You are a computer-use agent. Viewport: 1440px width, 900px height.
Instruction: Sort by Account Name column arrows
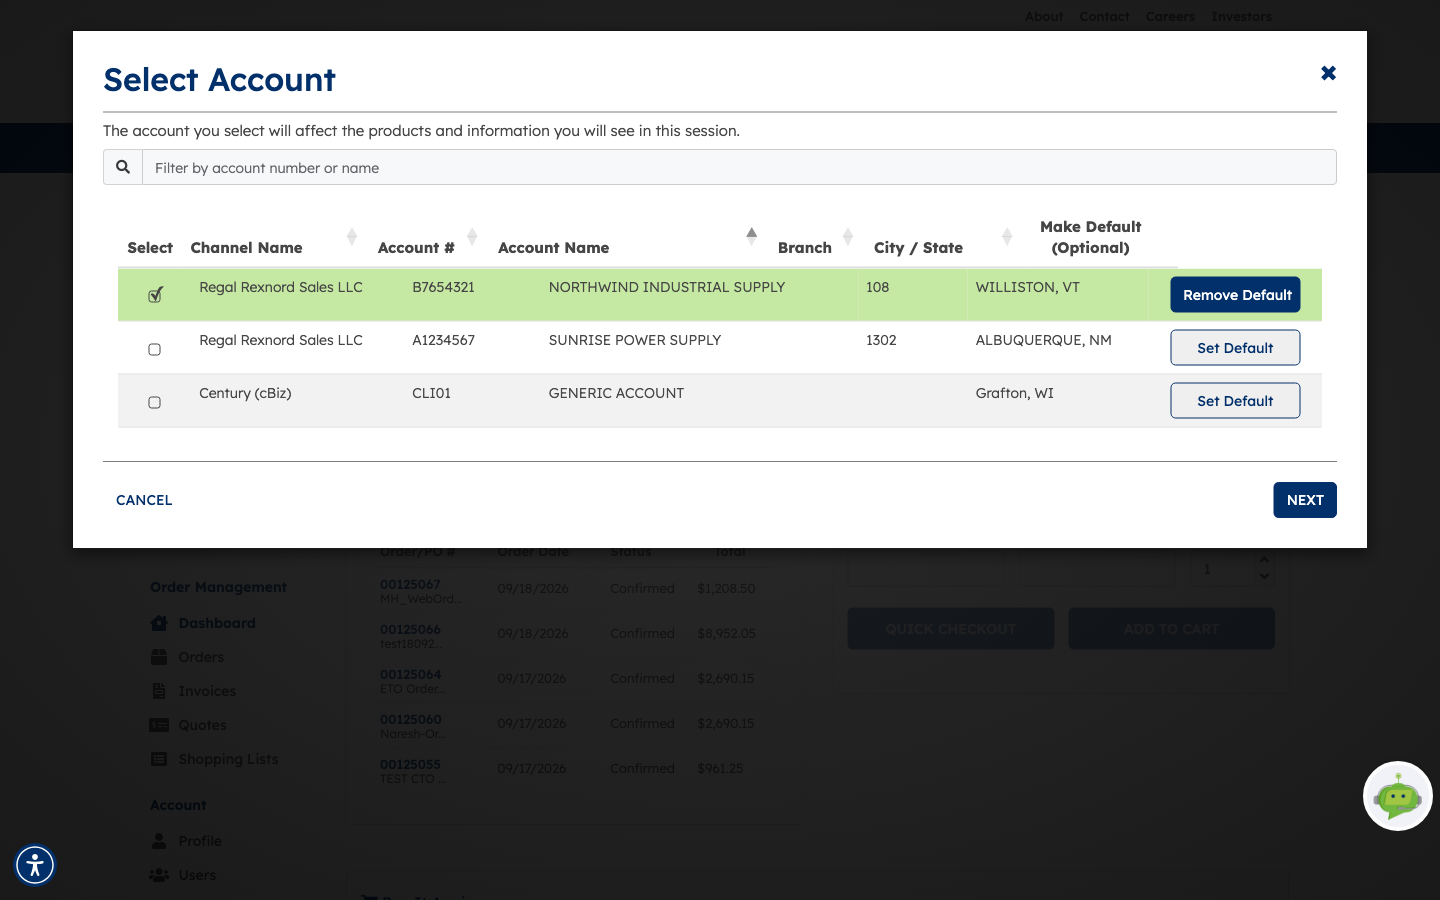751,237
